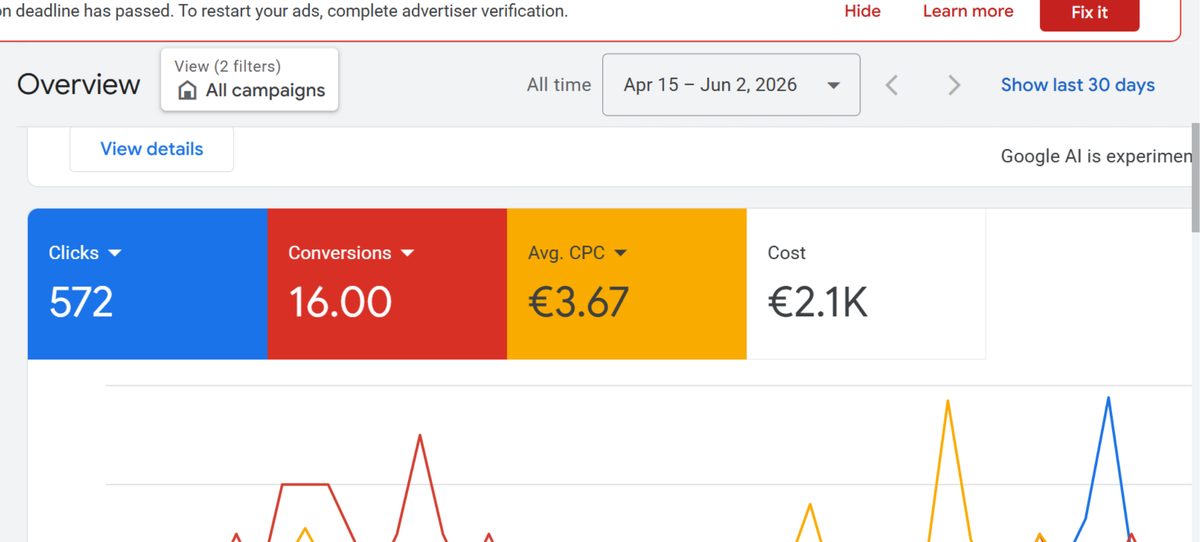Click the 572 clicks value
This screenshot has width=1200, height=542.
tap(81, 302)
